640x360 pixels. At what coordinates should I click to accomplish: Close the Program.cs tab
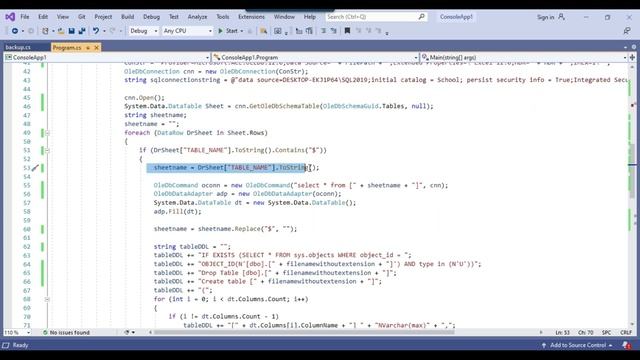click(97, 48)
